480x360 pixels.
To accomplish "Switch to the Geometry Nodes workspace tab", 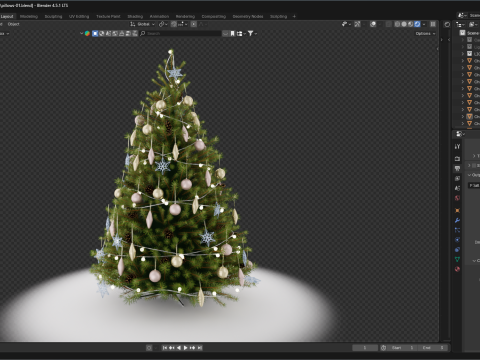I will pos(248,16).
